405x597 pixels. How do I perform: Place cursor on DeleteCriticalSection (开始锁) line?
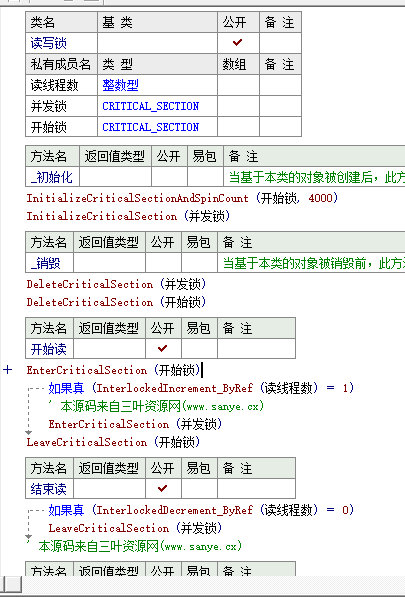coord(116,302)
